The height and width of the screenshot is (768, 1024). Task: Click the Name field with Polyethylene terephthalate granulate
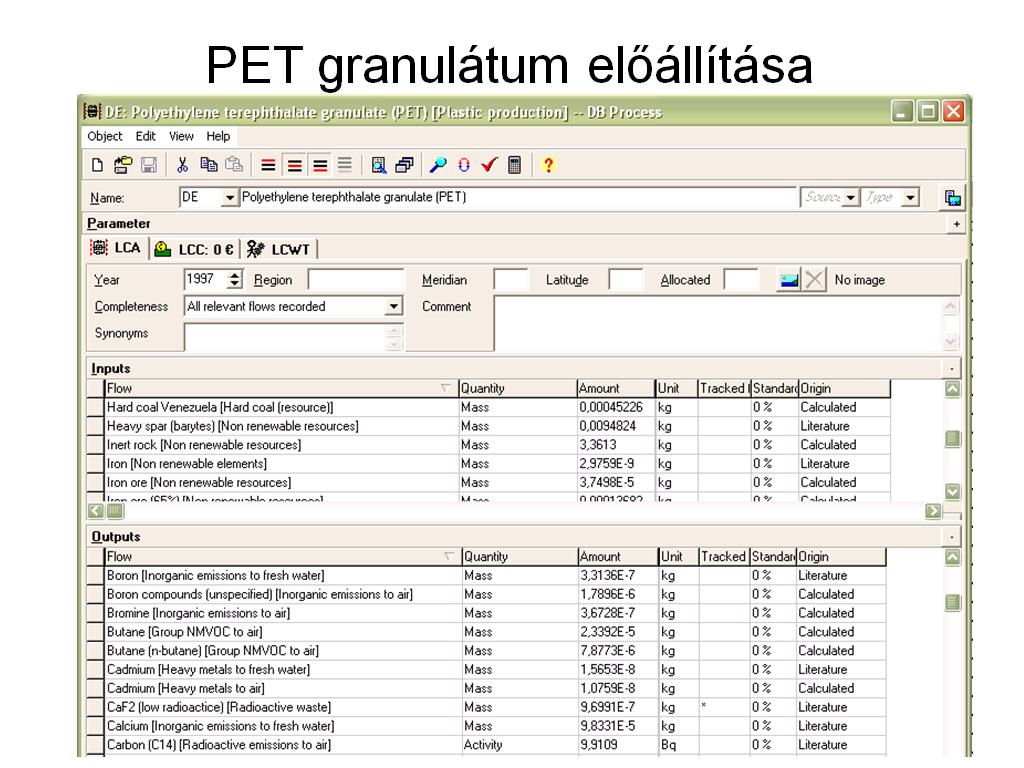(518, 197)
